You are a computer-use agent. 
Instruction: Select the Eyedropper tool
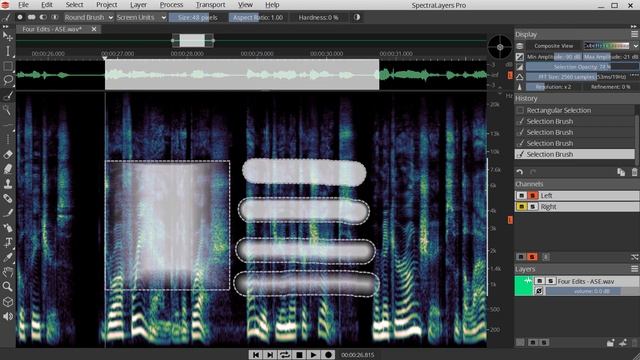pos(8,257)
